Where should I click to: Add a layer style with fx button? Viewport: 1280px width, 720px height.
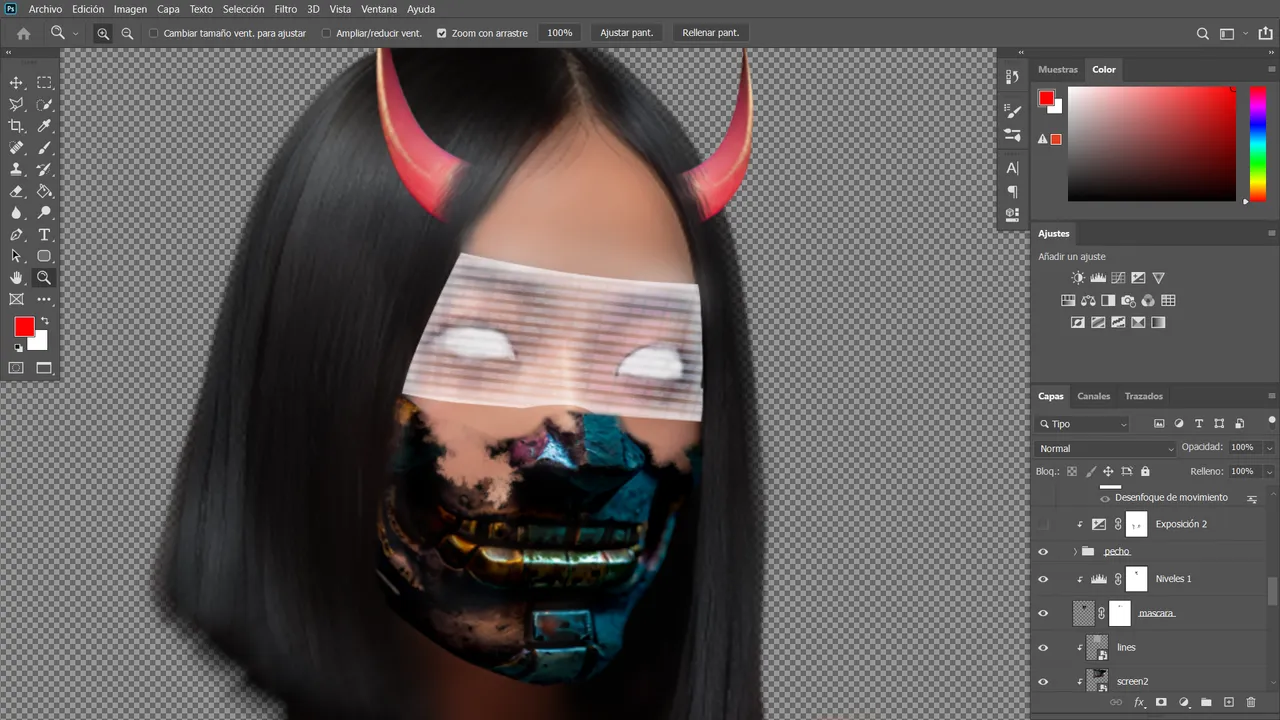point(1139,703)
